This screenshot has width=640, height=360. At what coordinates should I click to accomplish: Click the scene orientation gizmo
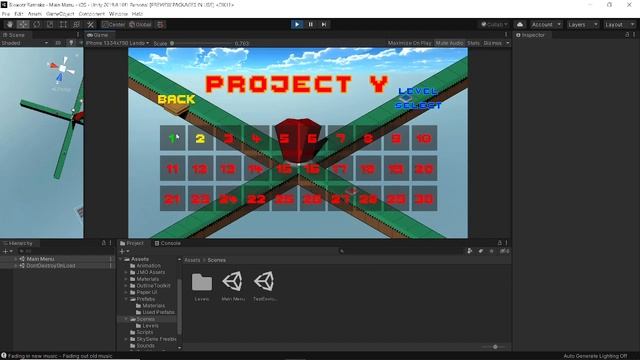(62, 69)
